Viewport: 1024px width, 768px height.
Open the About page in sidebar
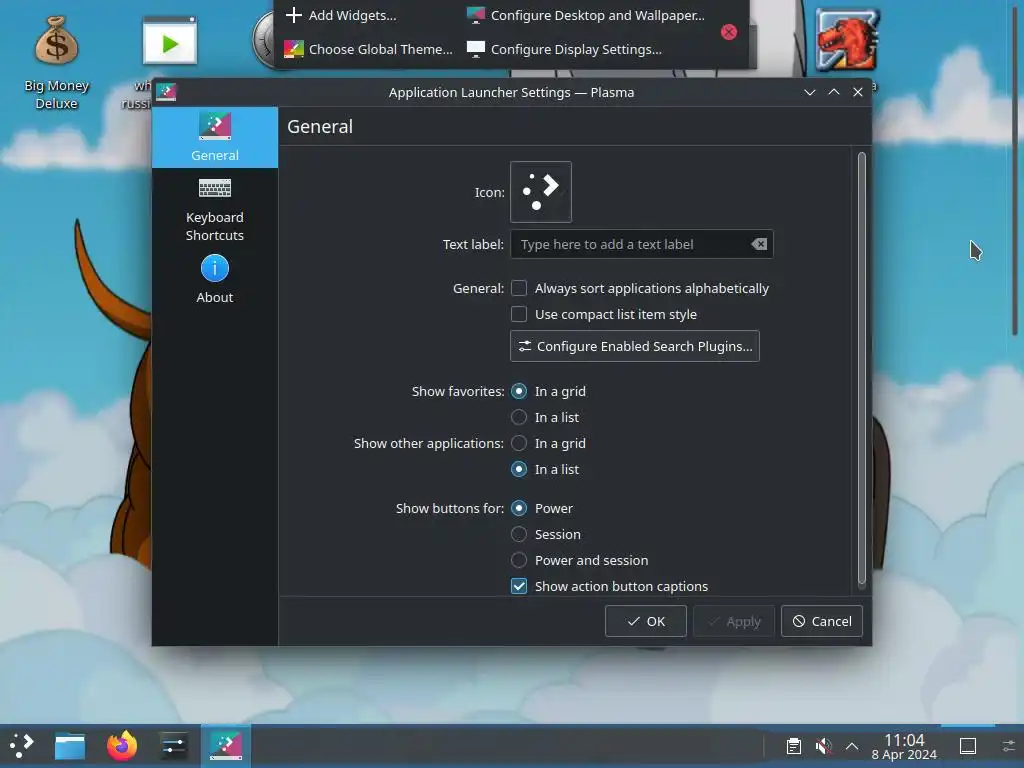(x=214, y=280)
